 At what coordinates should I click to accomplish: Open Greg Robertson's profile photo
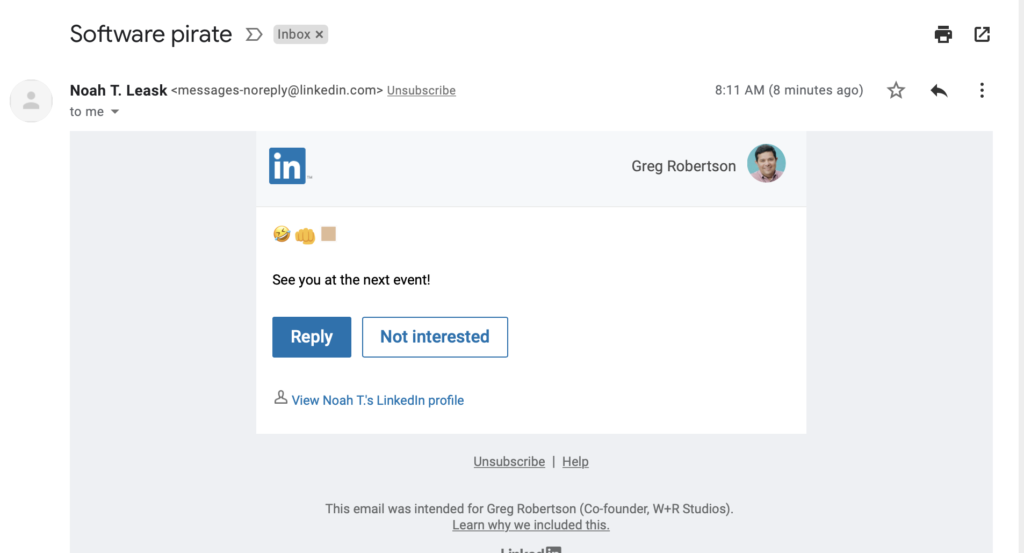coord(766,164)
